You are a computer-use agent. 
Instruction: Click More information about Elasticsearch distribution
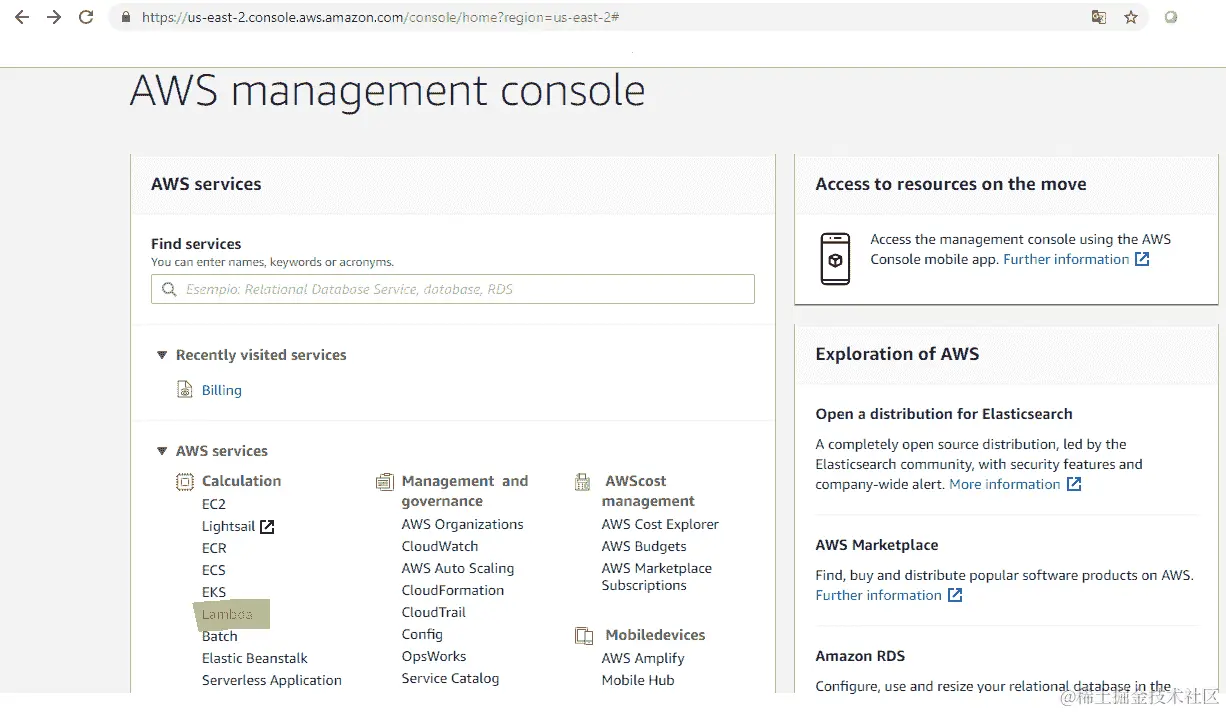1004,484
